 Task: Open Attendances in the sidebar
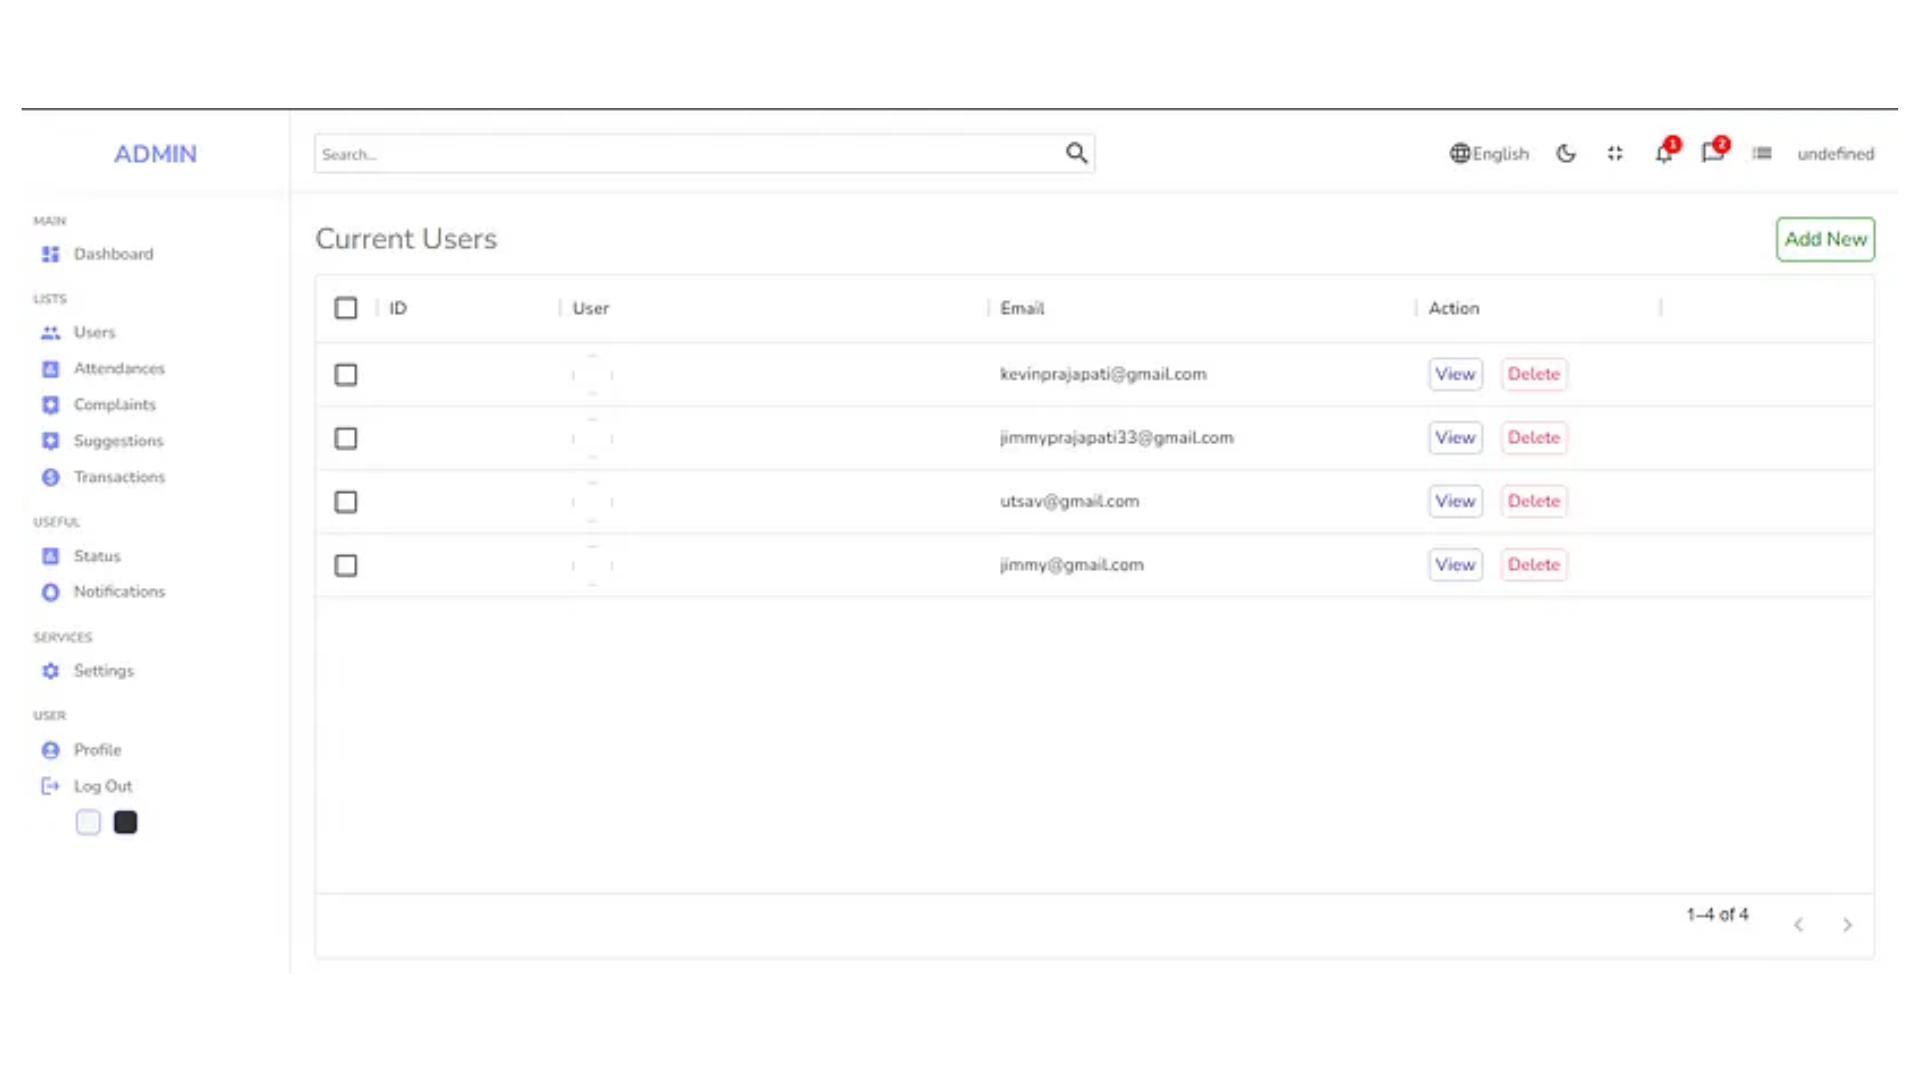point(118,369)
